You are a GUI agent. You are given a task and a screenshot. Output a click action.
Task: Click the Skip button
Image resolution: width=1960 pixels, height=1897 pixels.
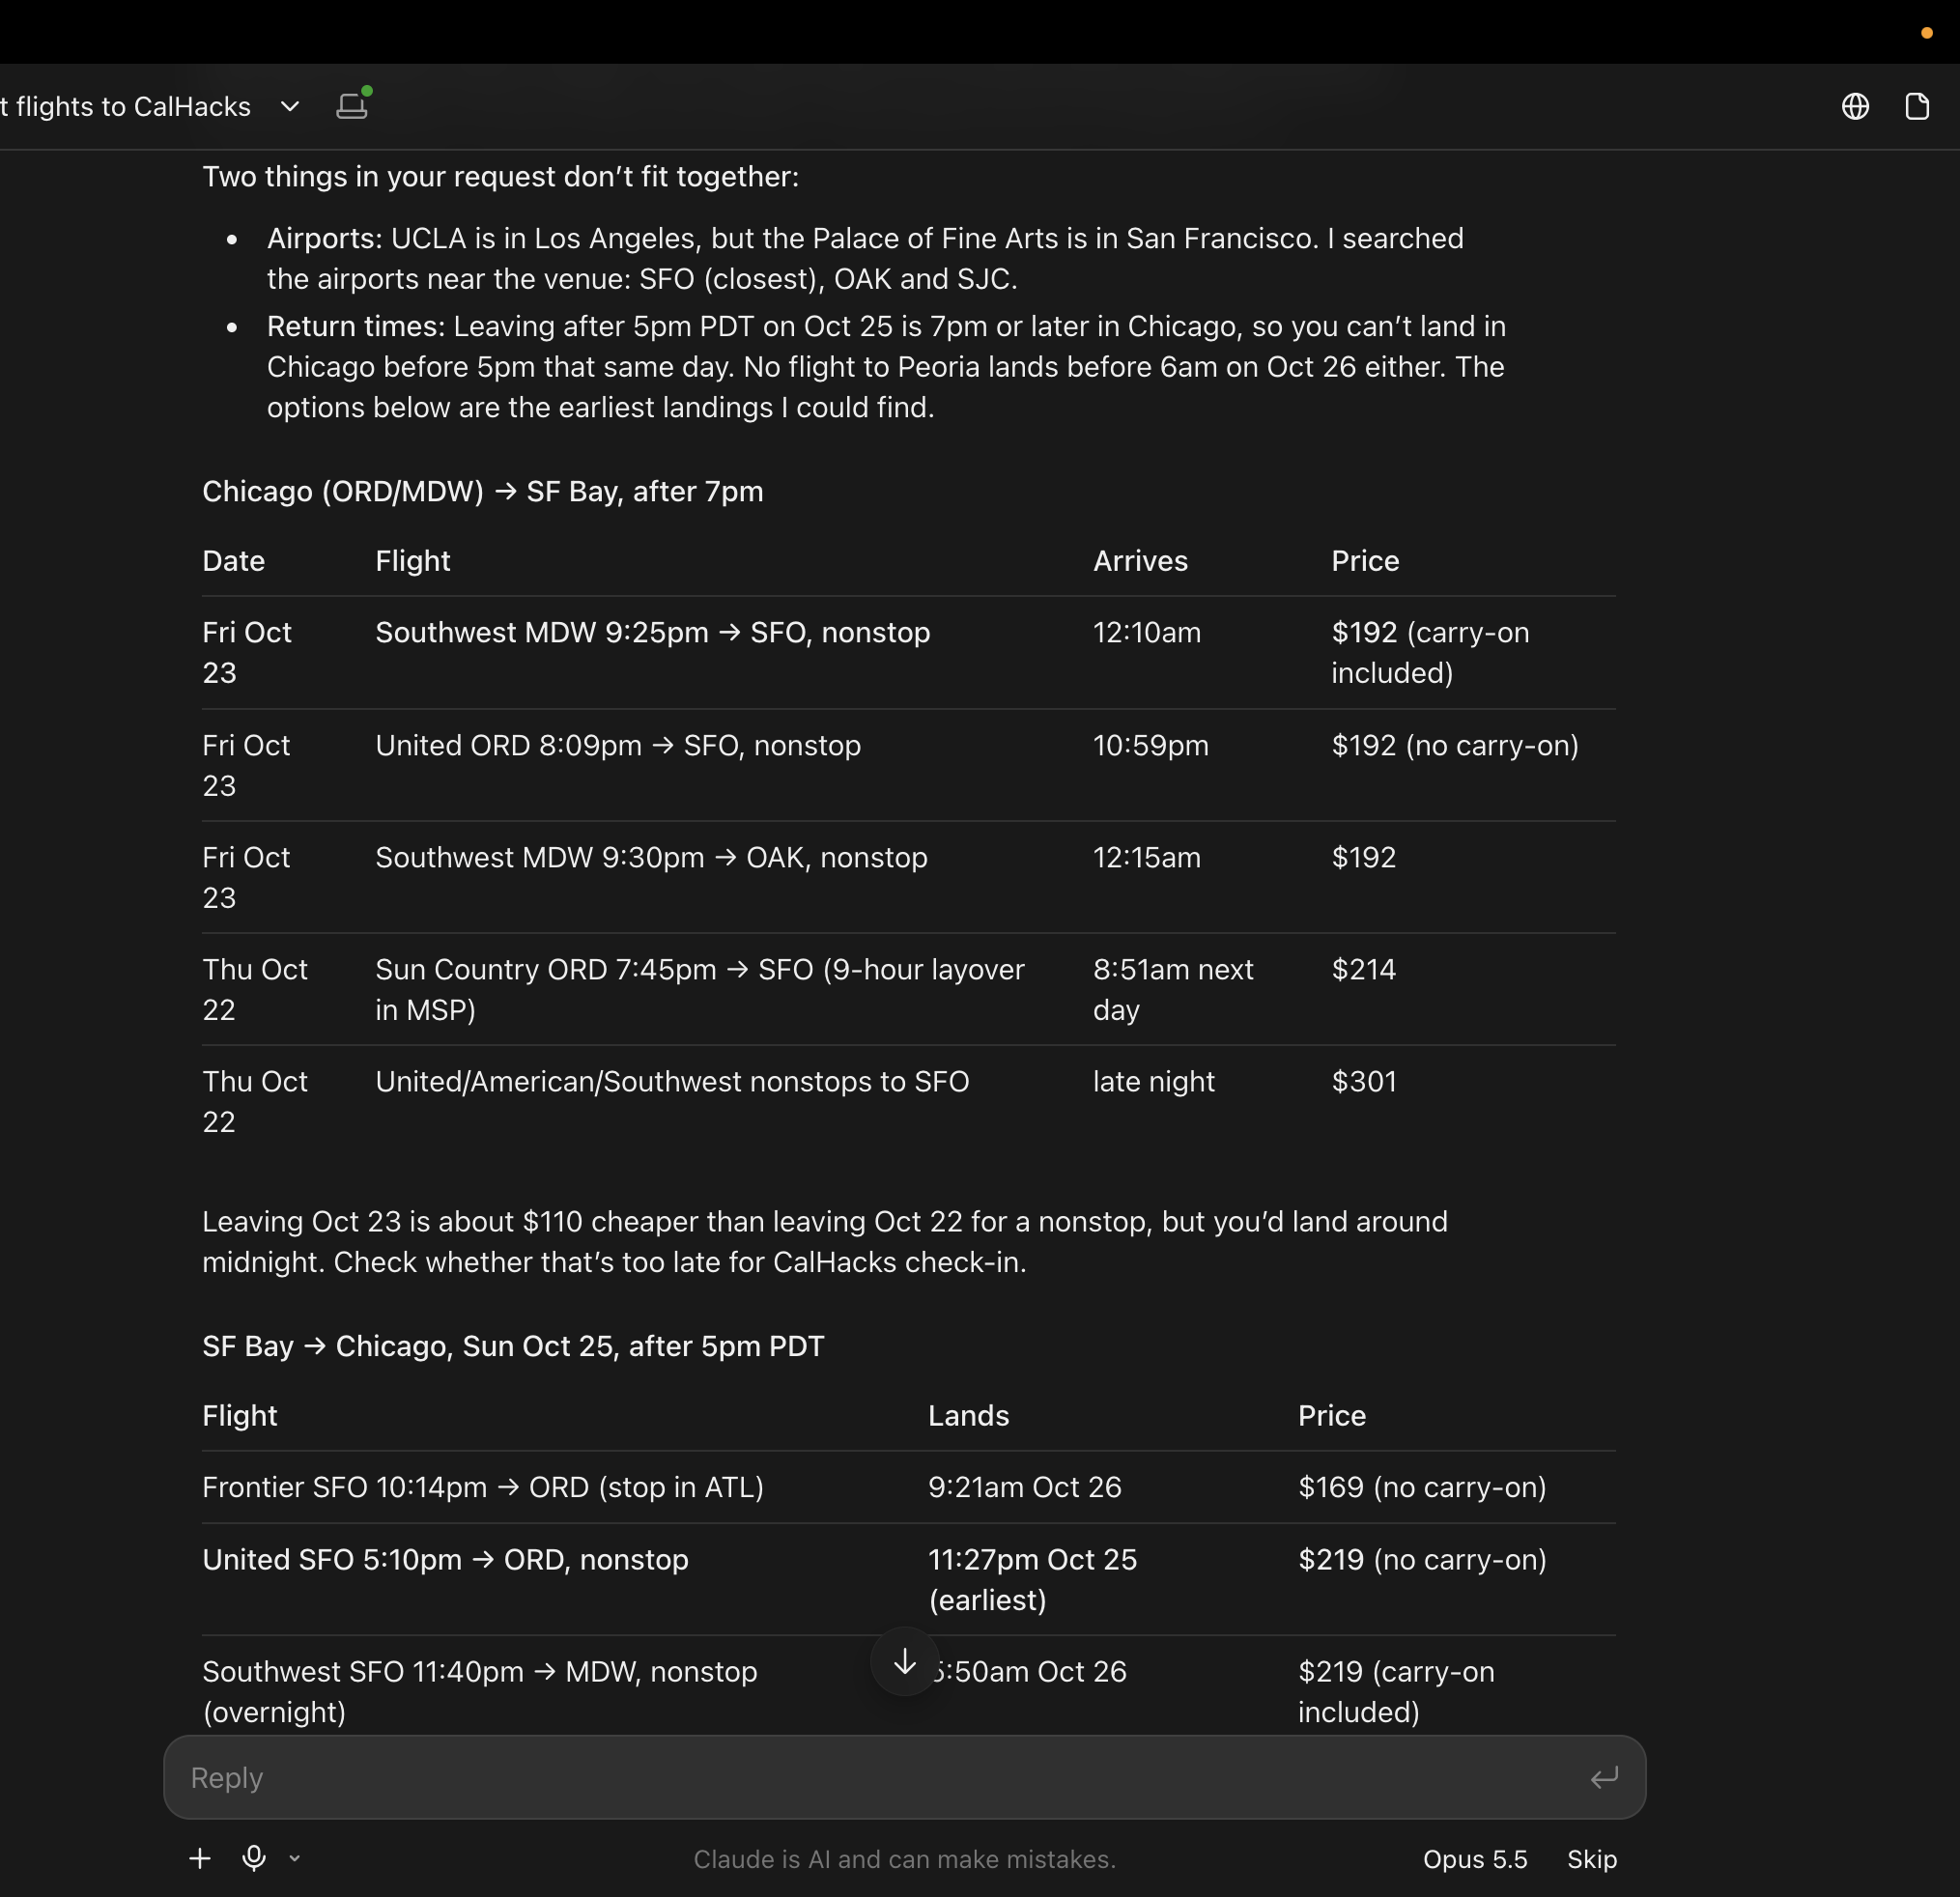[x=1591, y=1859]
